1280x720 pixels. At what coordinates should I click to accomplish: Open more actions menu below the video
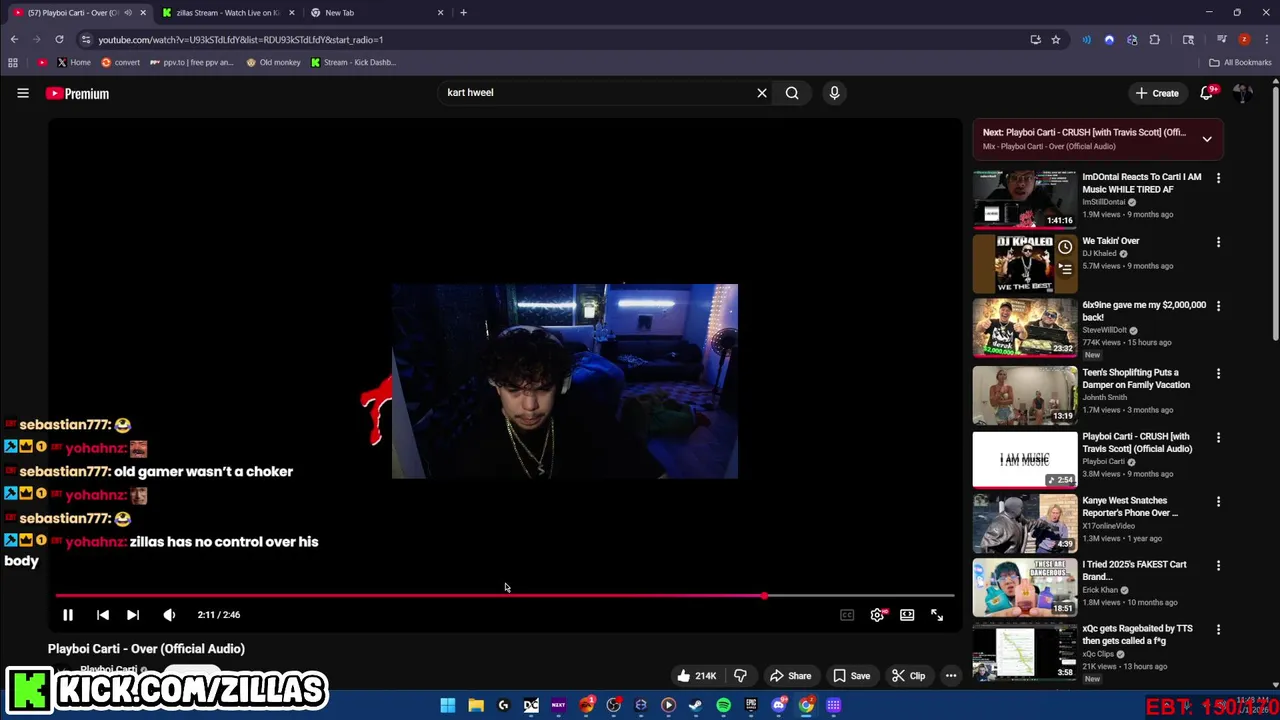click(x=951, y=676)
